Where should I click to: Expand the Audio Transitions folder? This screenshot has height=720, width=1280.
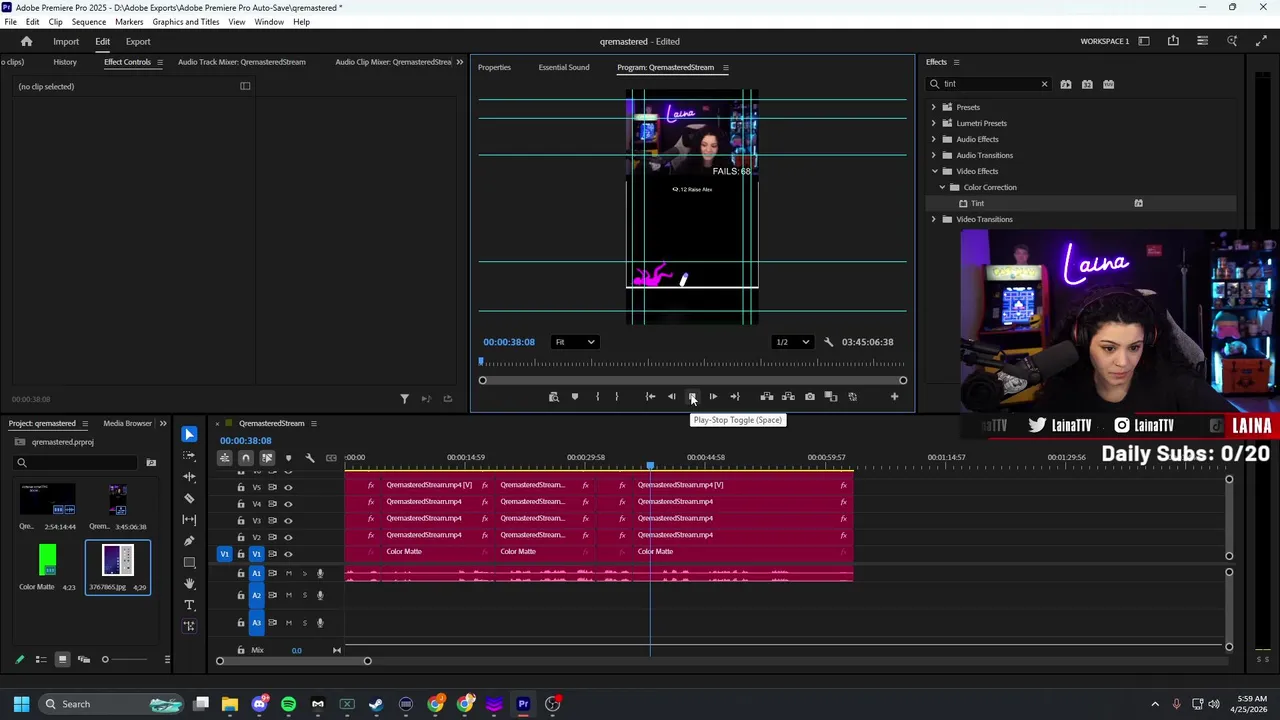tap(934, 155)
